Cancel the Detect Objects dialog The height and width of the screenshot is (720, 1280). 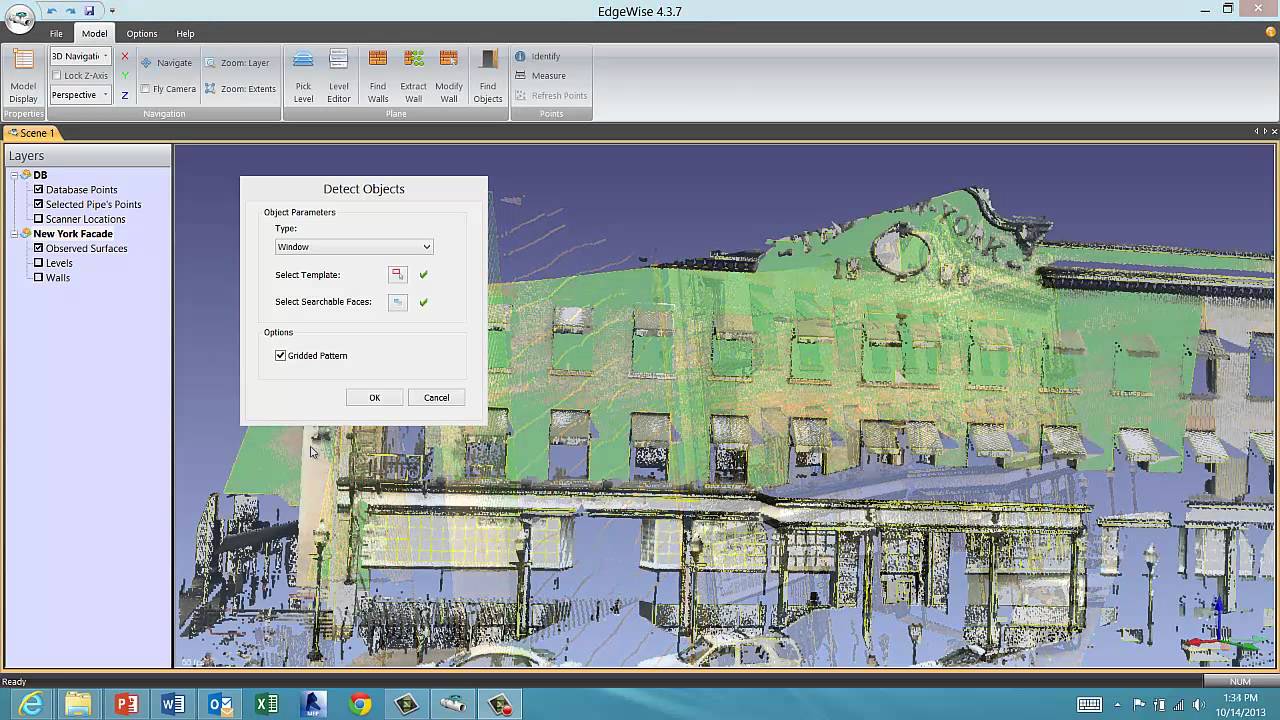(x=436, y=397)
